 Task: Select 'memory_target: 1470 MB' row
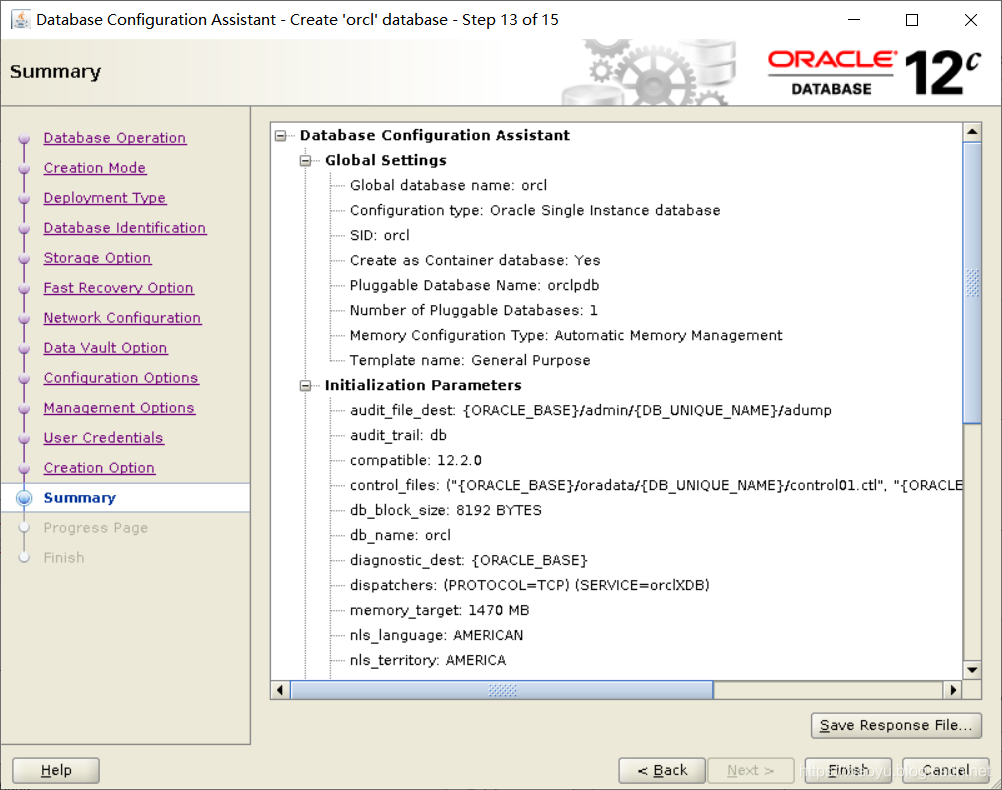tap(440, 610)
